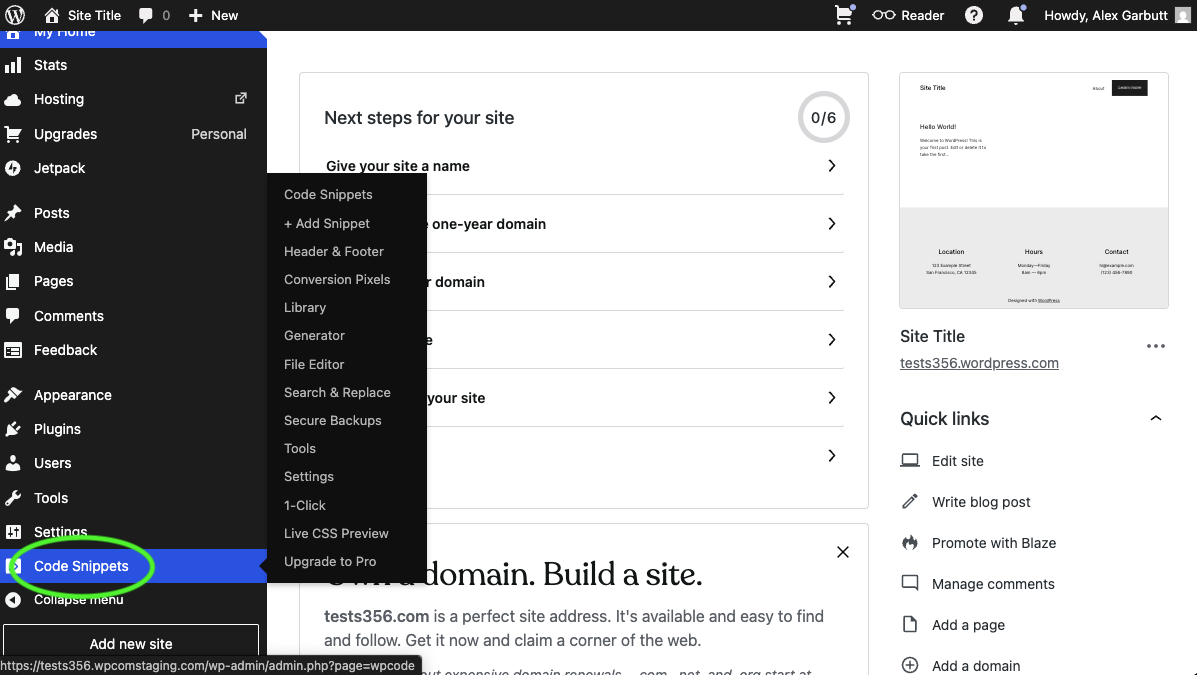
Task: Open the chevron on the domain step row
Action: (x=832, y=282)
